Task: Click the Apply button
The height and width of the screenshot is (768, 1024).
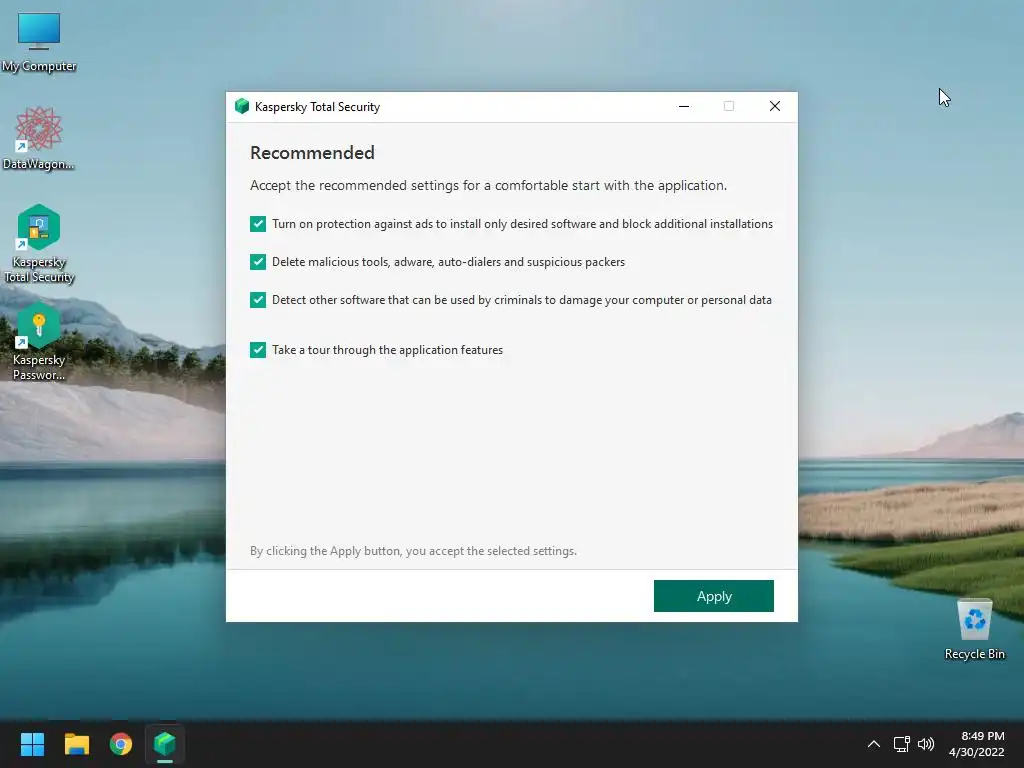Action: click(714, 596)
